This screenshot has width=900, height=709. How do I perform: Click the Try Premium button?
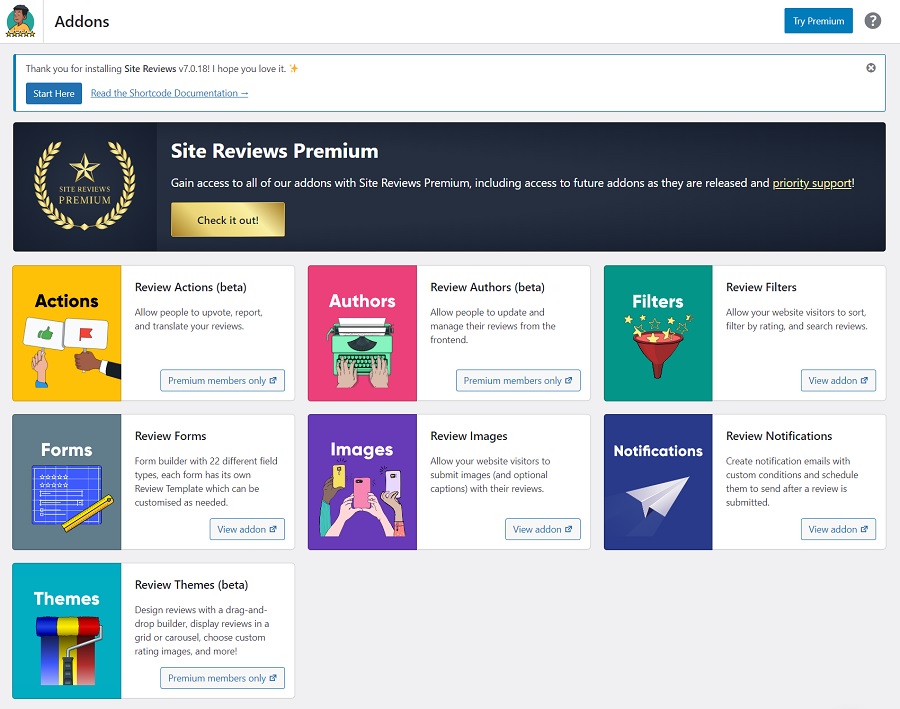(818, 21)
